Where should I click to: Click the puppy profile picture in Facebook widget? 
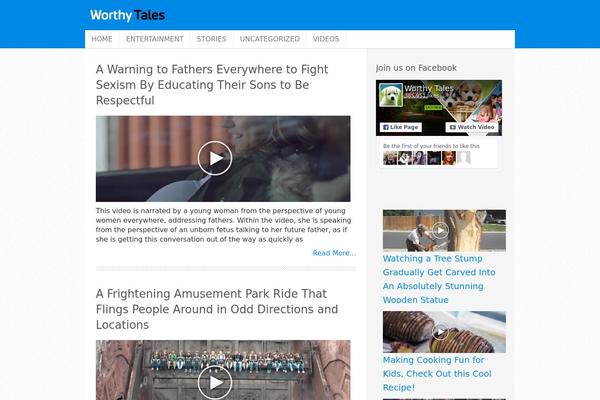point(391,95)
